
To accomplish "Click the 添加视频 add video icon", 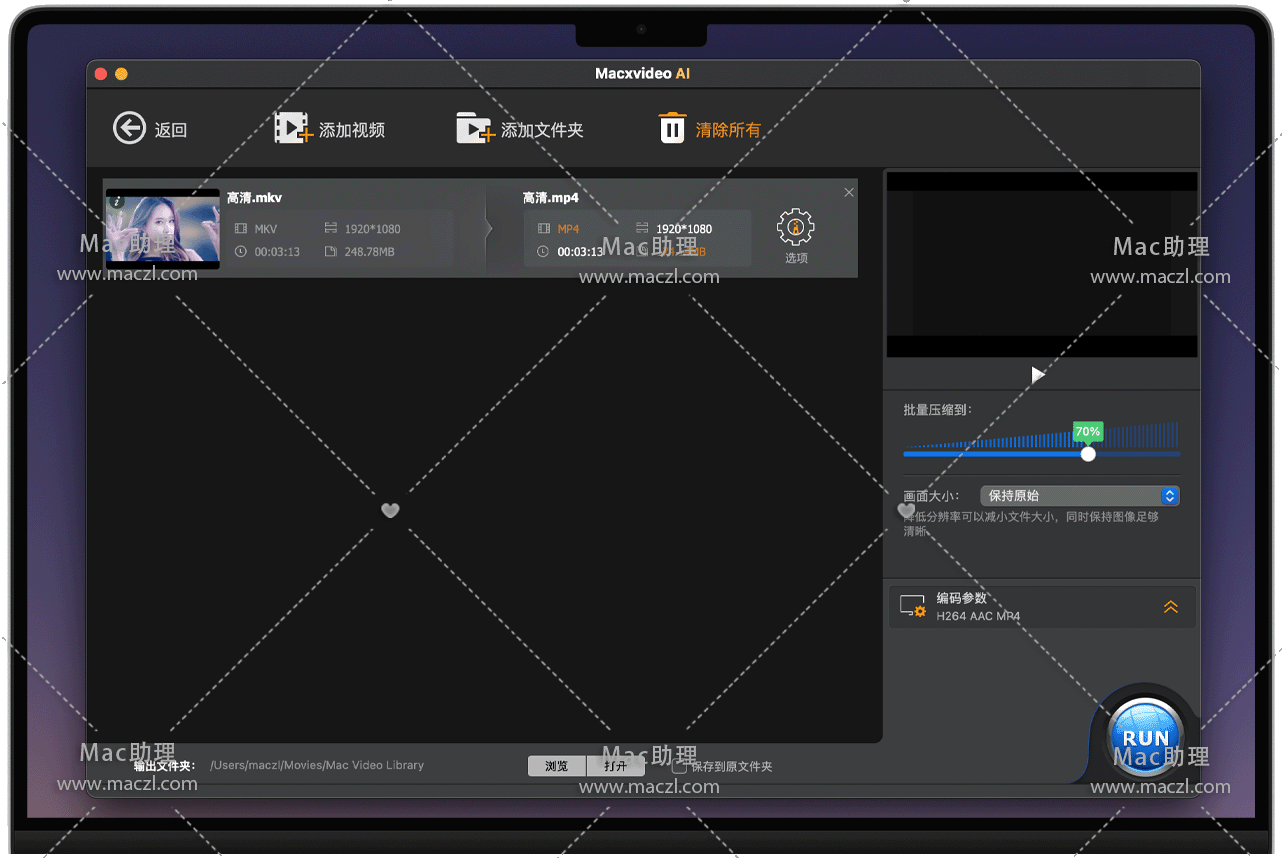I will (x=292, y=129).
